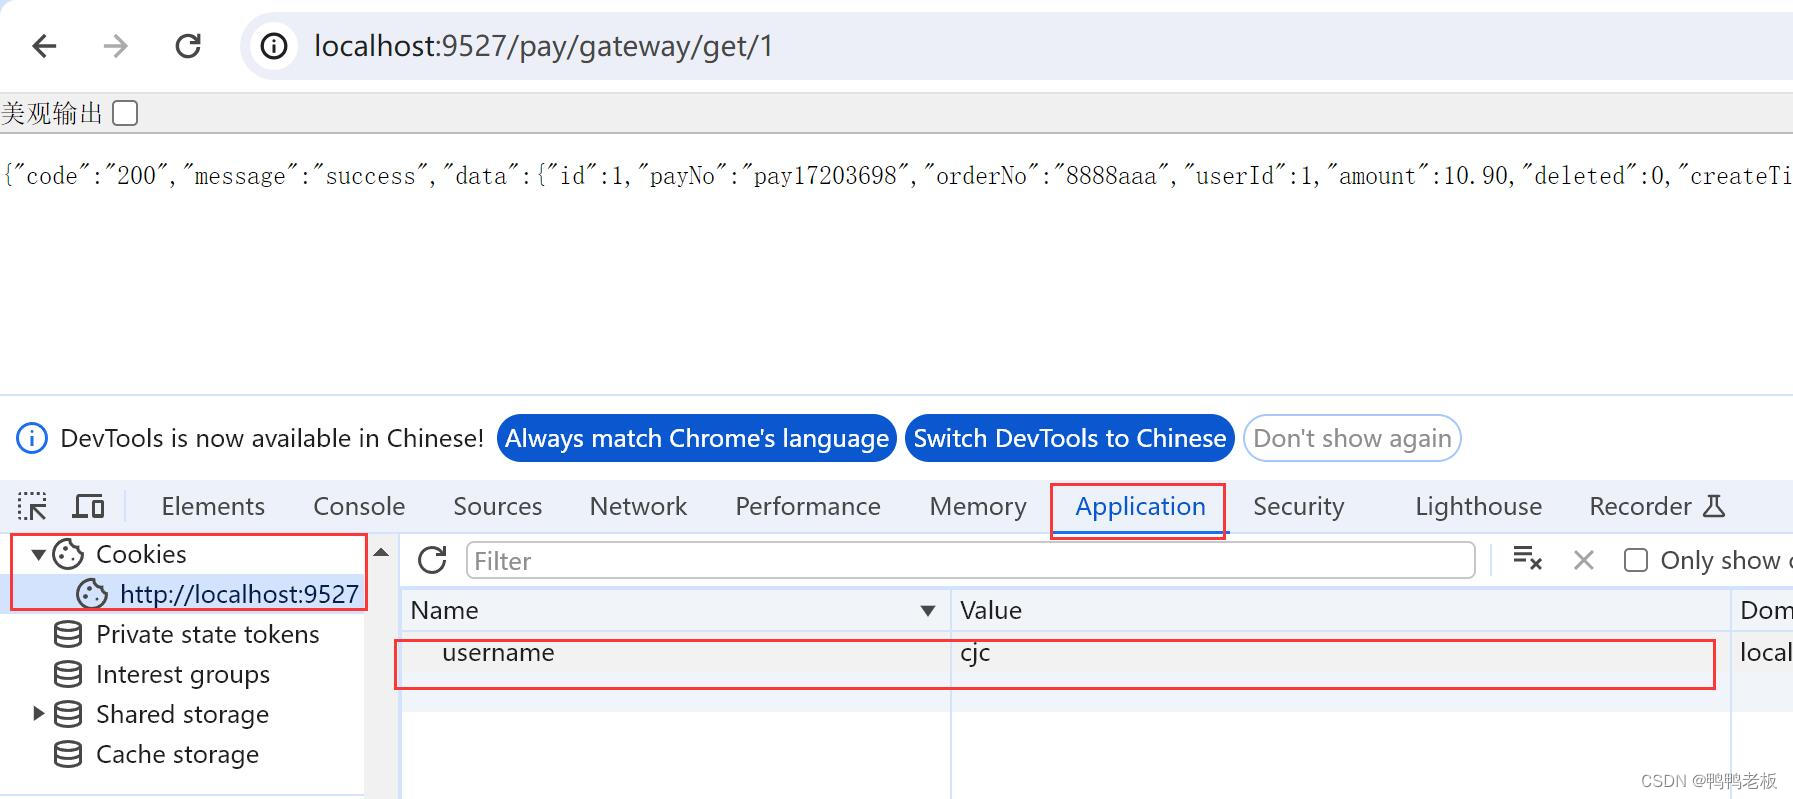The width and height of the screenshot is (1793, 799).
Task: Go back to the previous page
Action: tap(45, 46)
